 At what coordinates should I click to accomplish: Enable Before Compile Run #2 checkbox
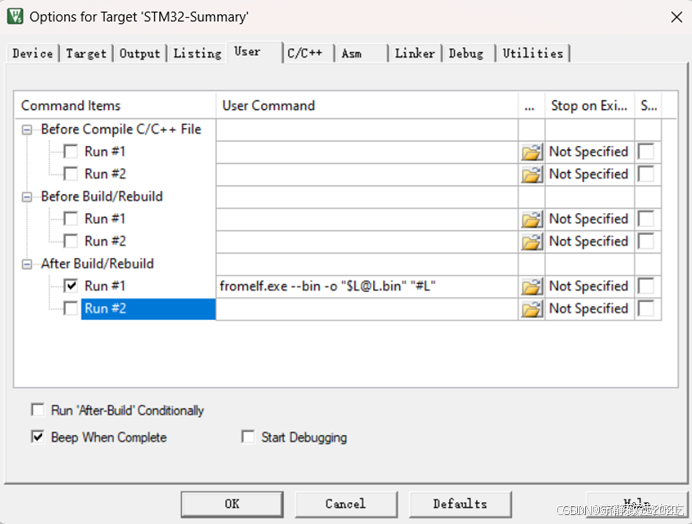(71, 173)
